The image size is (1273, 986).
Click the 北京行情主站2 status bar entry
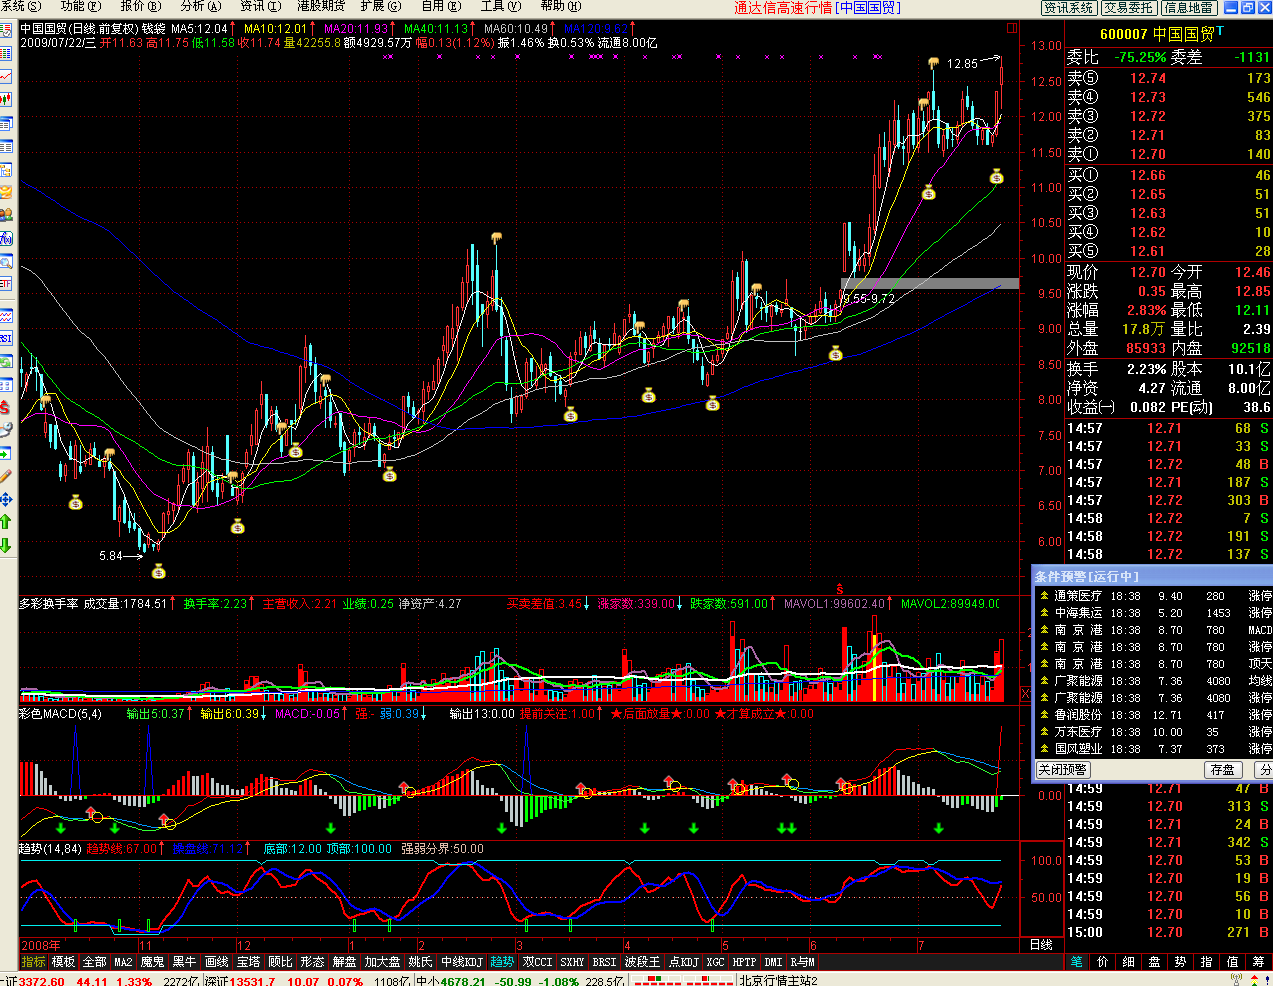[x=778, y=980]
